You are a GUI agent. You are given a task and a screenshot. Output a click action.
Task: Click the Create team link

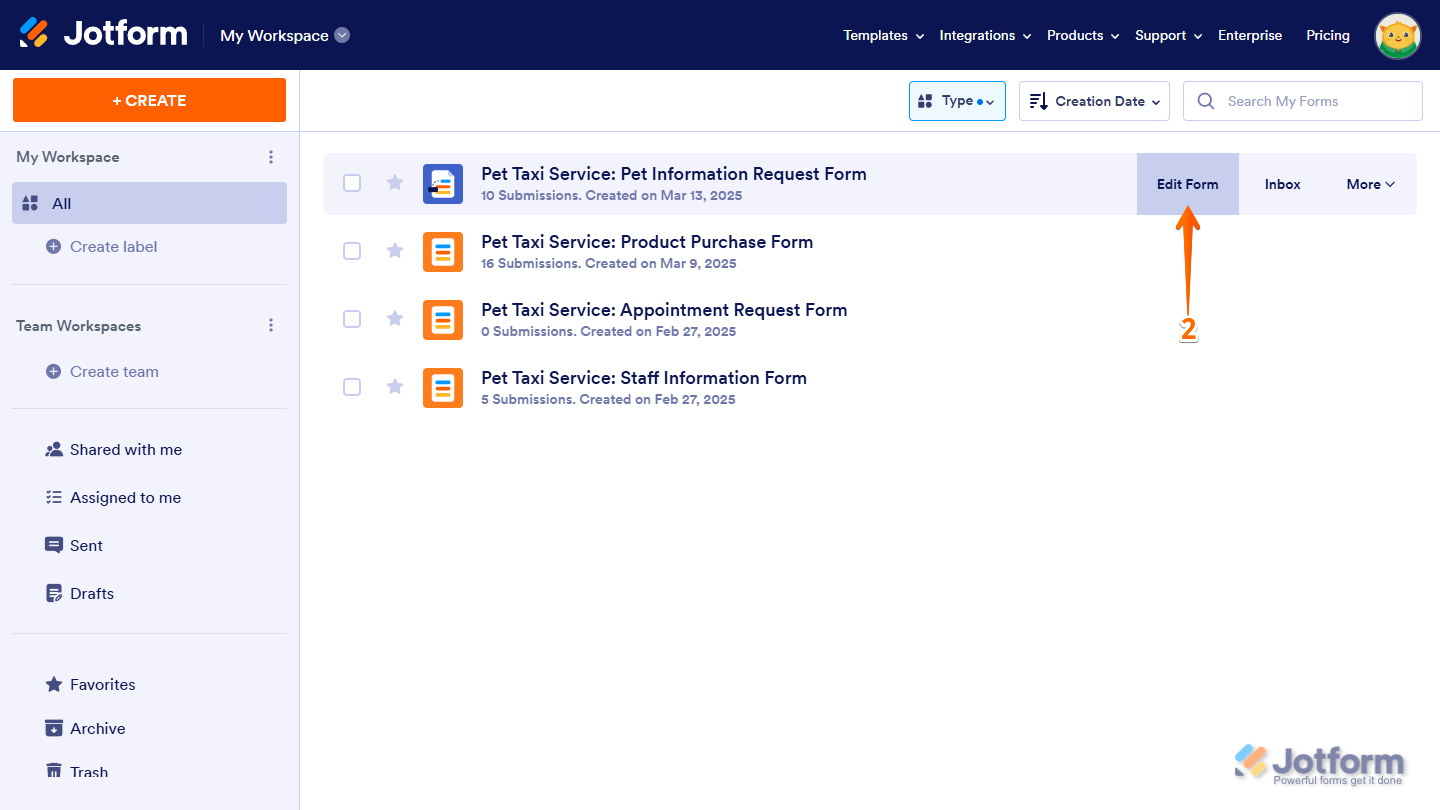[114, 372]
